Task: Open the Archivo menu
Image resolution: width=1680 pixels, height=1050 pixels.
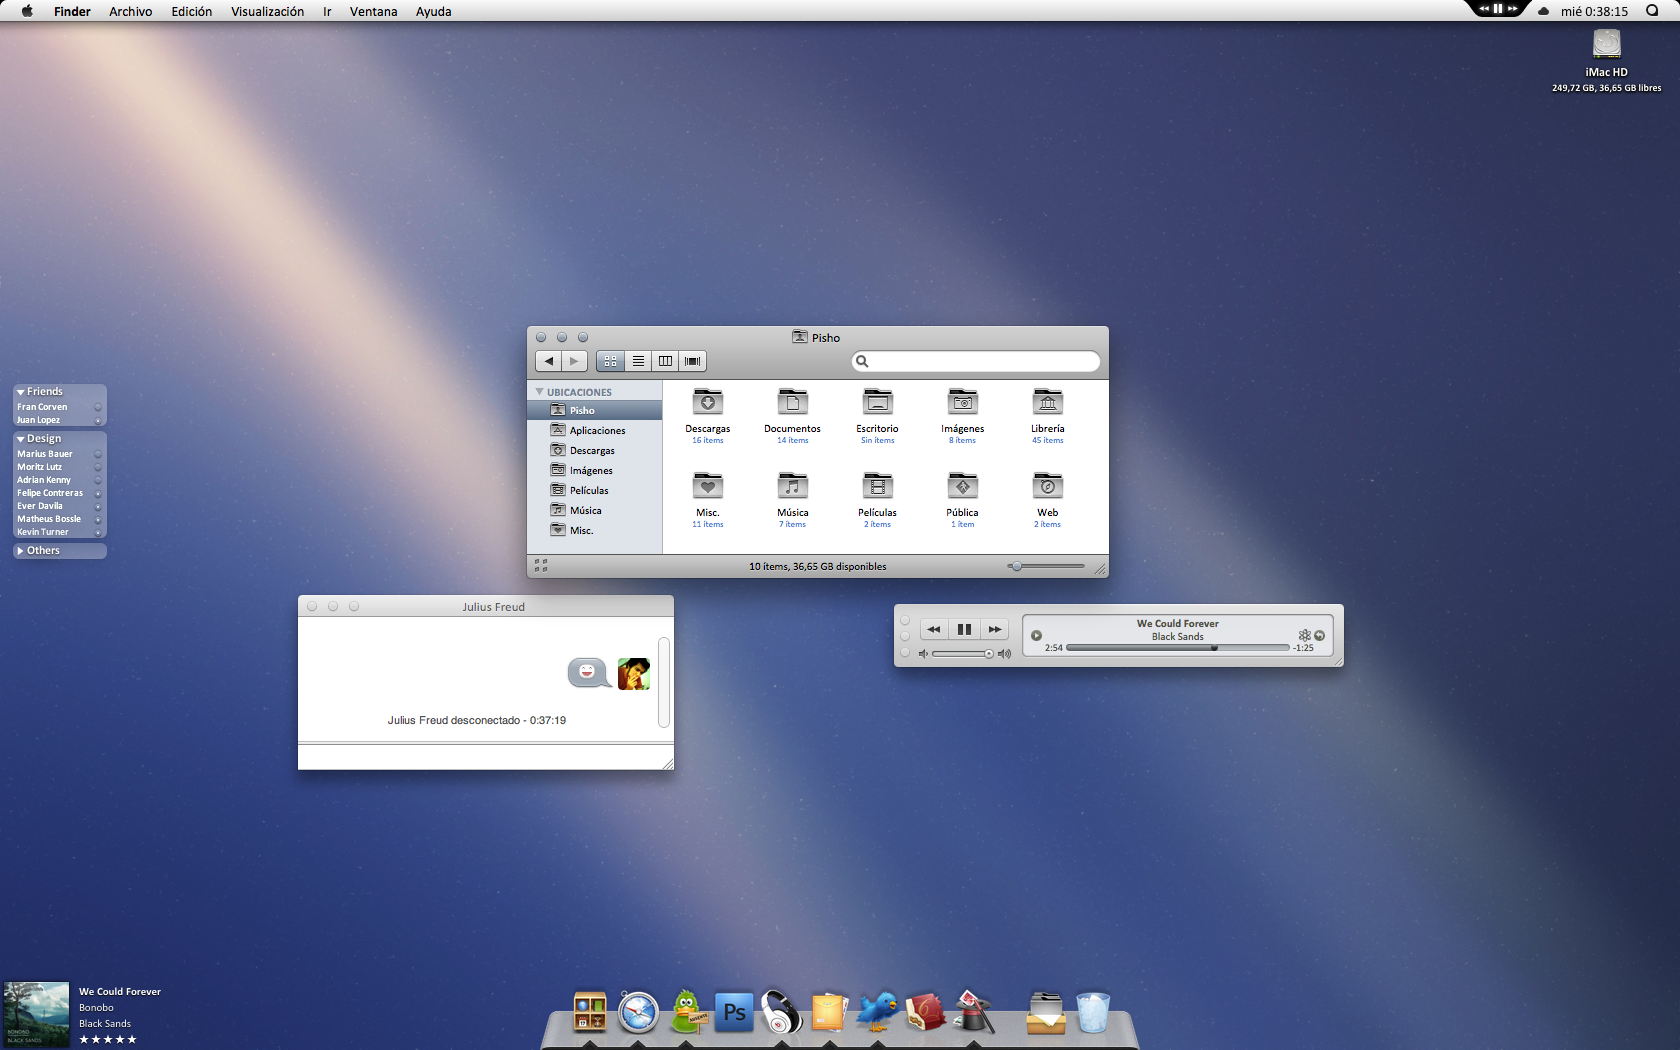Action: (131, 11)
